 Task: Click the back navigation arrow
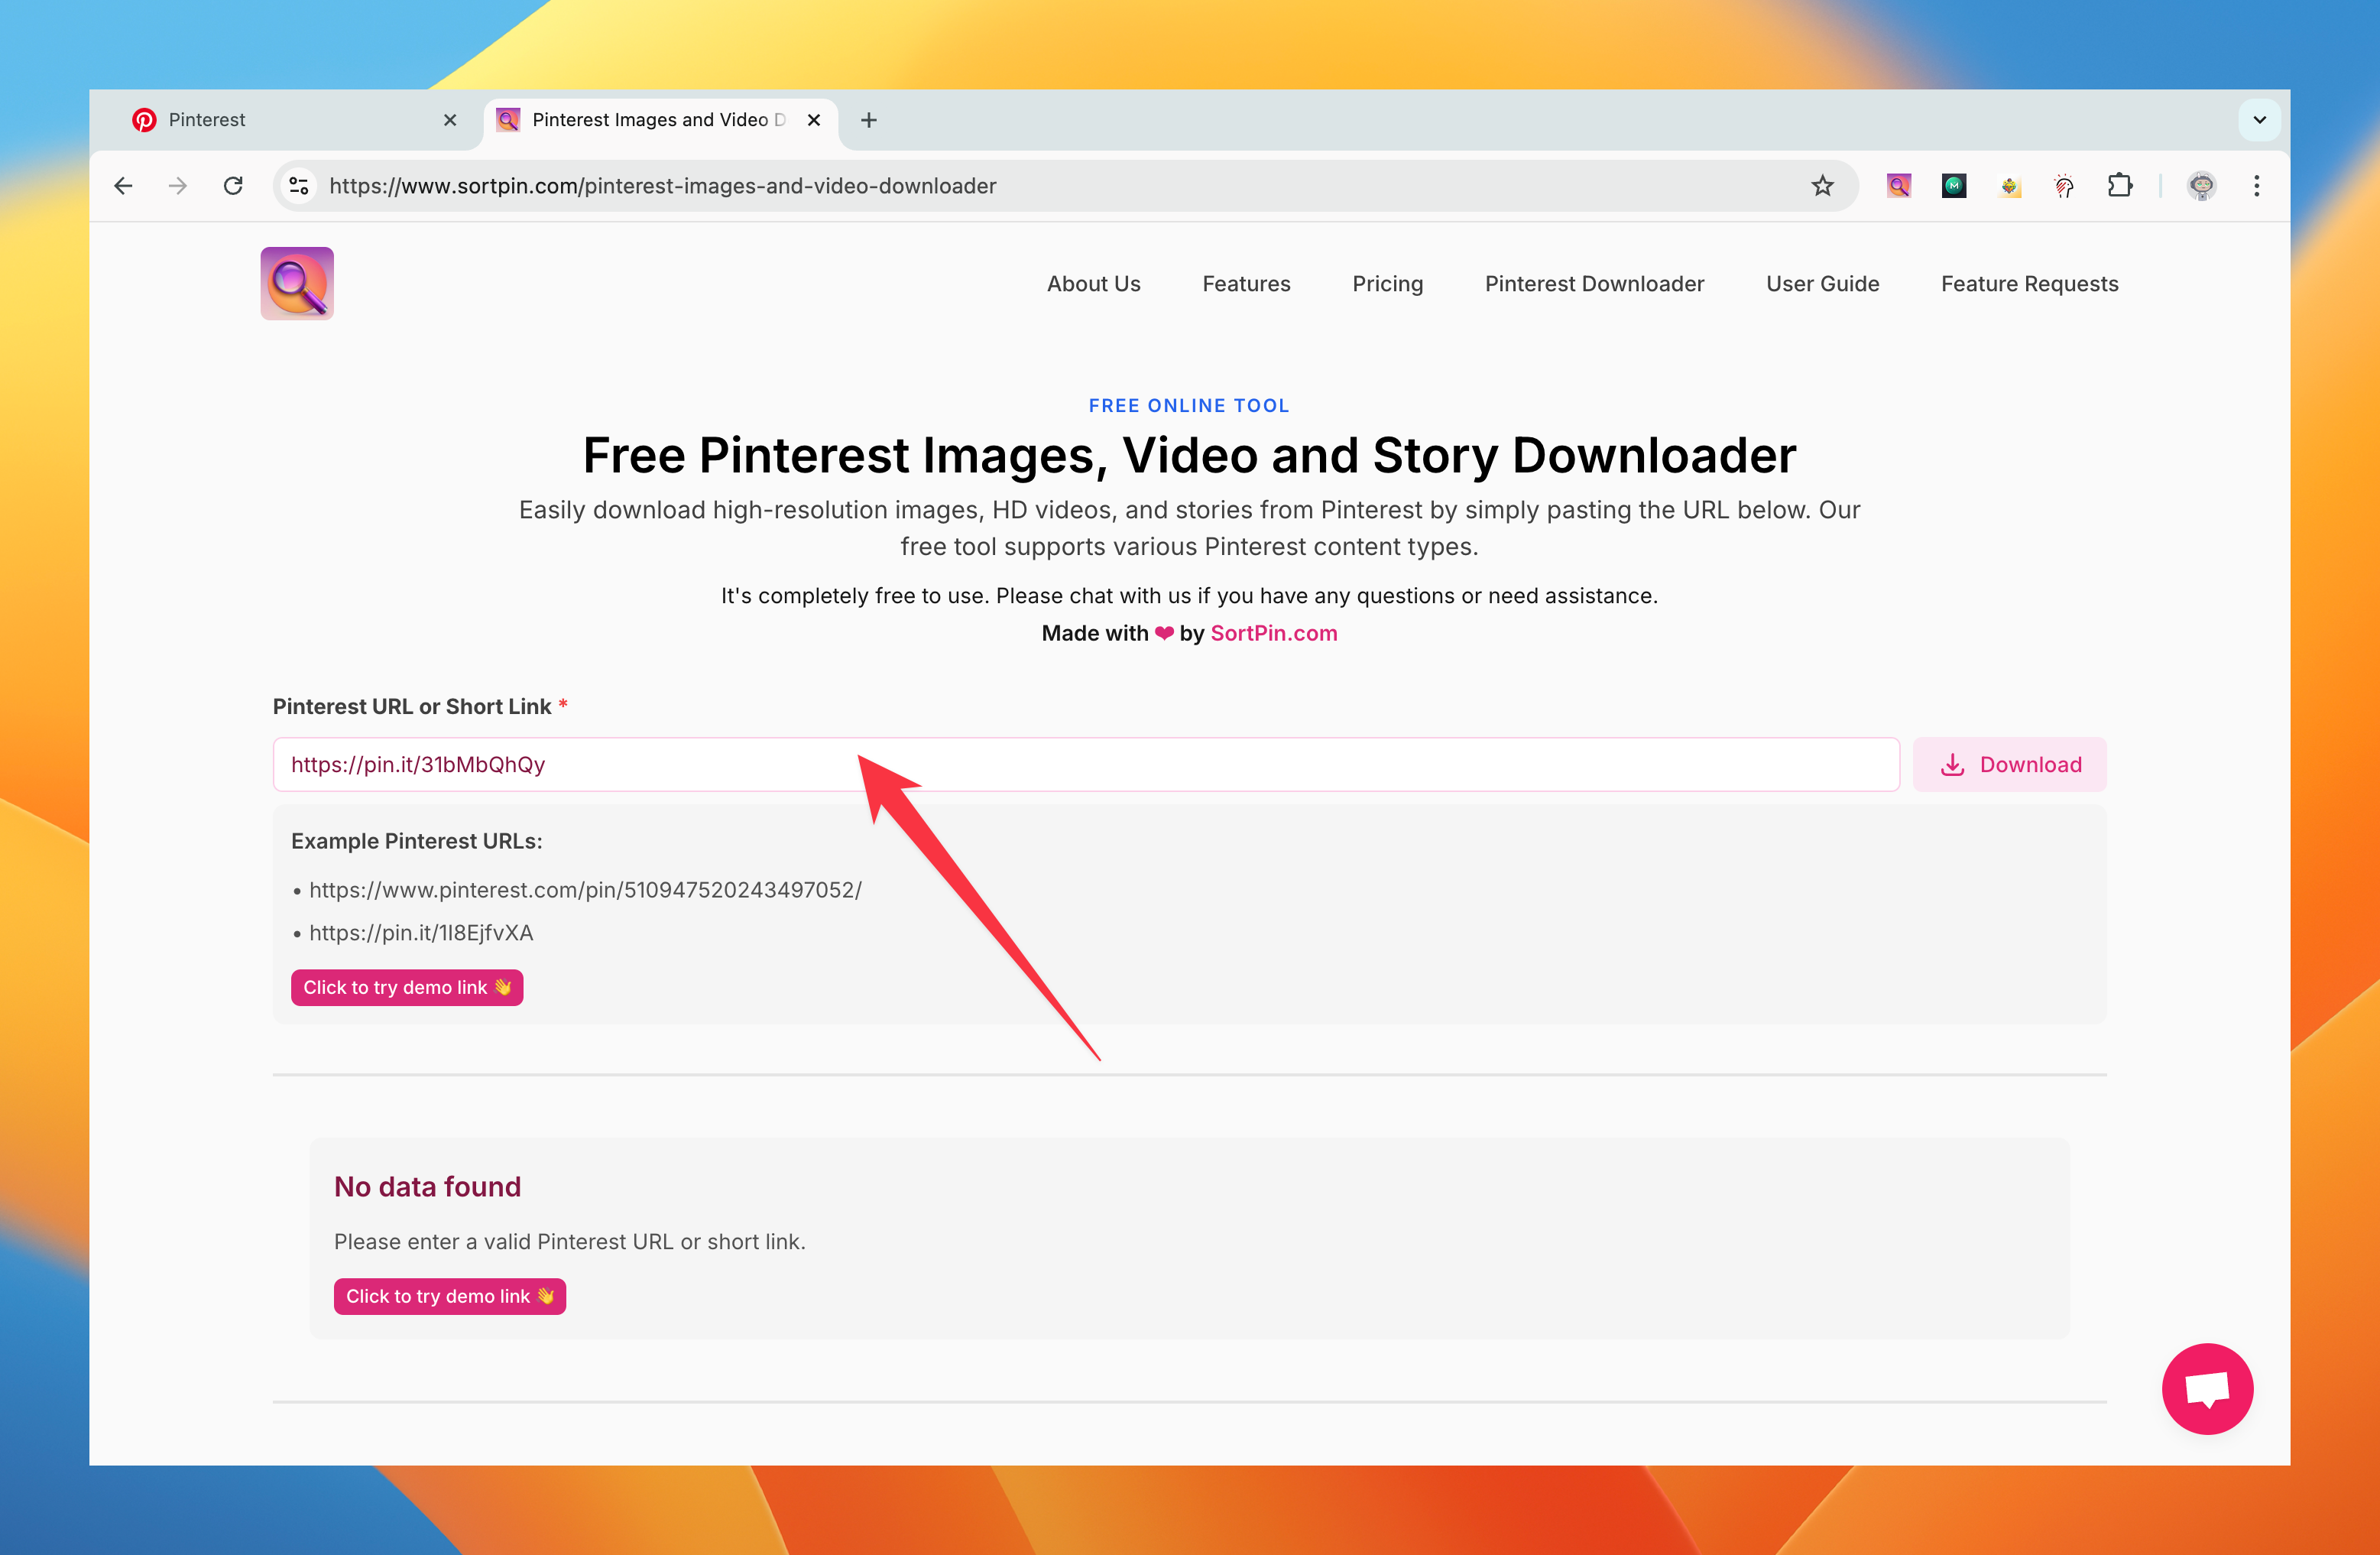pos(122,185)
